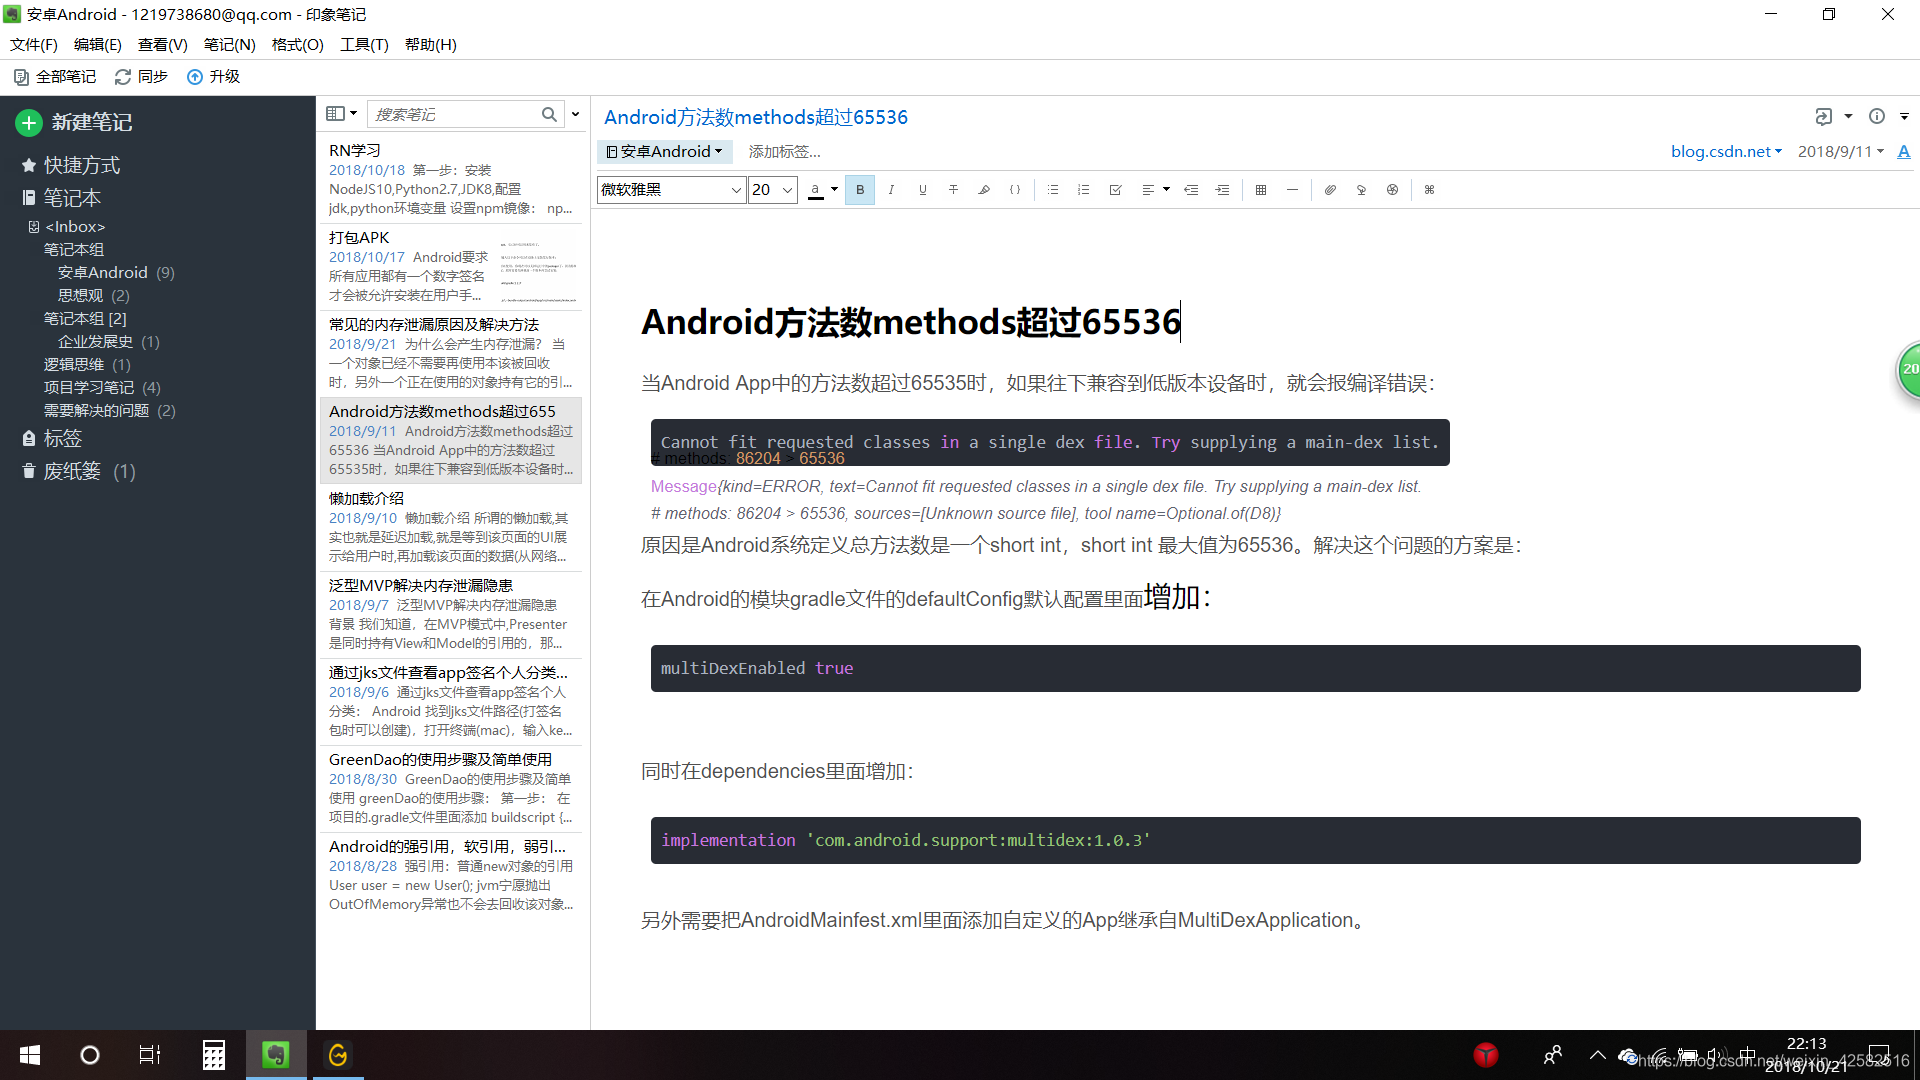Screen dimensions: 1920x1080
Task: Click the share note icon
Action: (x=1824, y=117)
